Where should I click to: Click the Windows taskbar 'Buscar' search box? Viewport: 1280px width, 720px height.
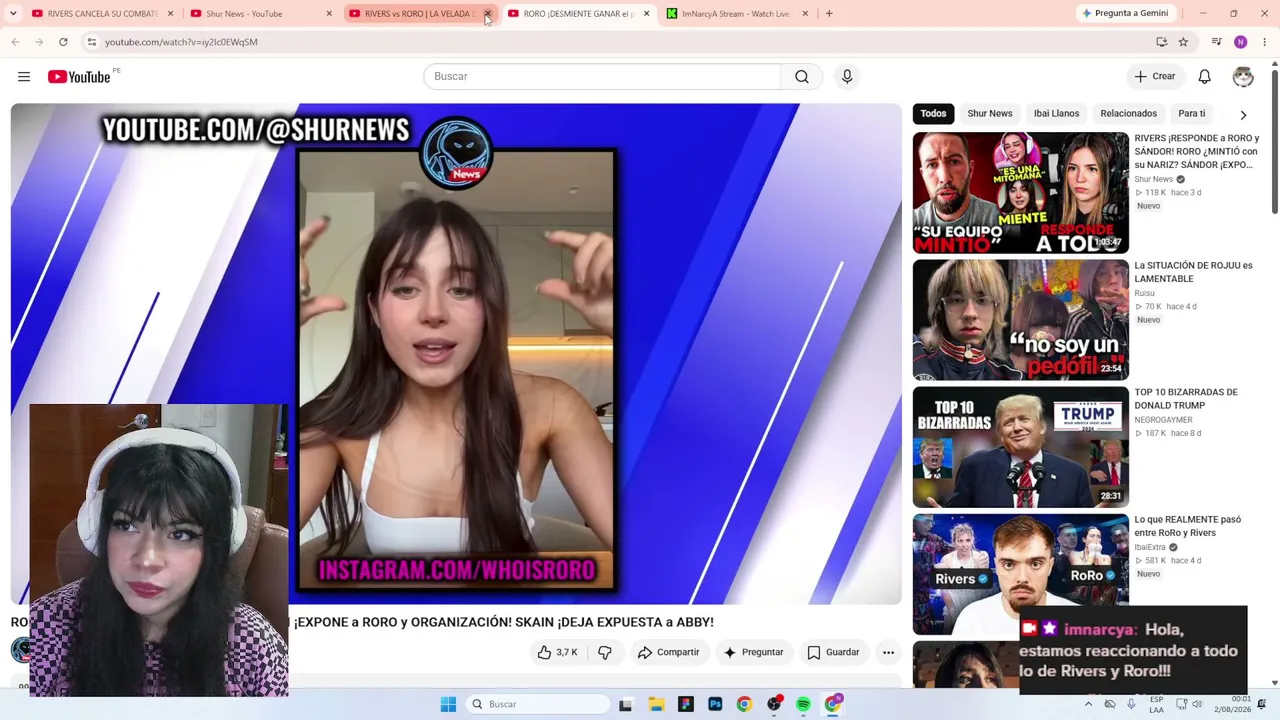coord(538,704)
